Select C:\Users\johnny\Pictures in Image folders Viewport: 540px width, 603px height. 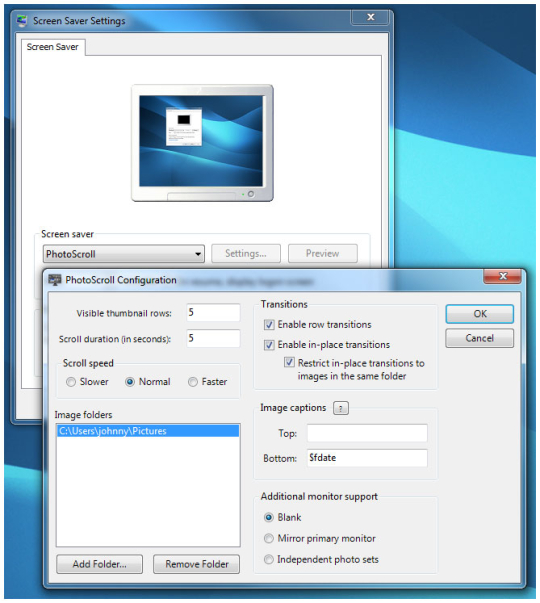coord(148,431)
